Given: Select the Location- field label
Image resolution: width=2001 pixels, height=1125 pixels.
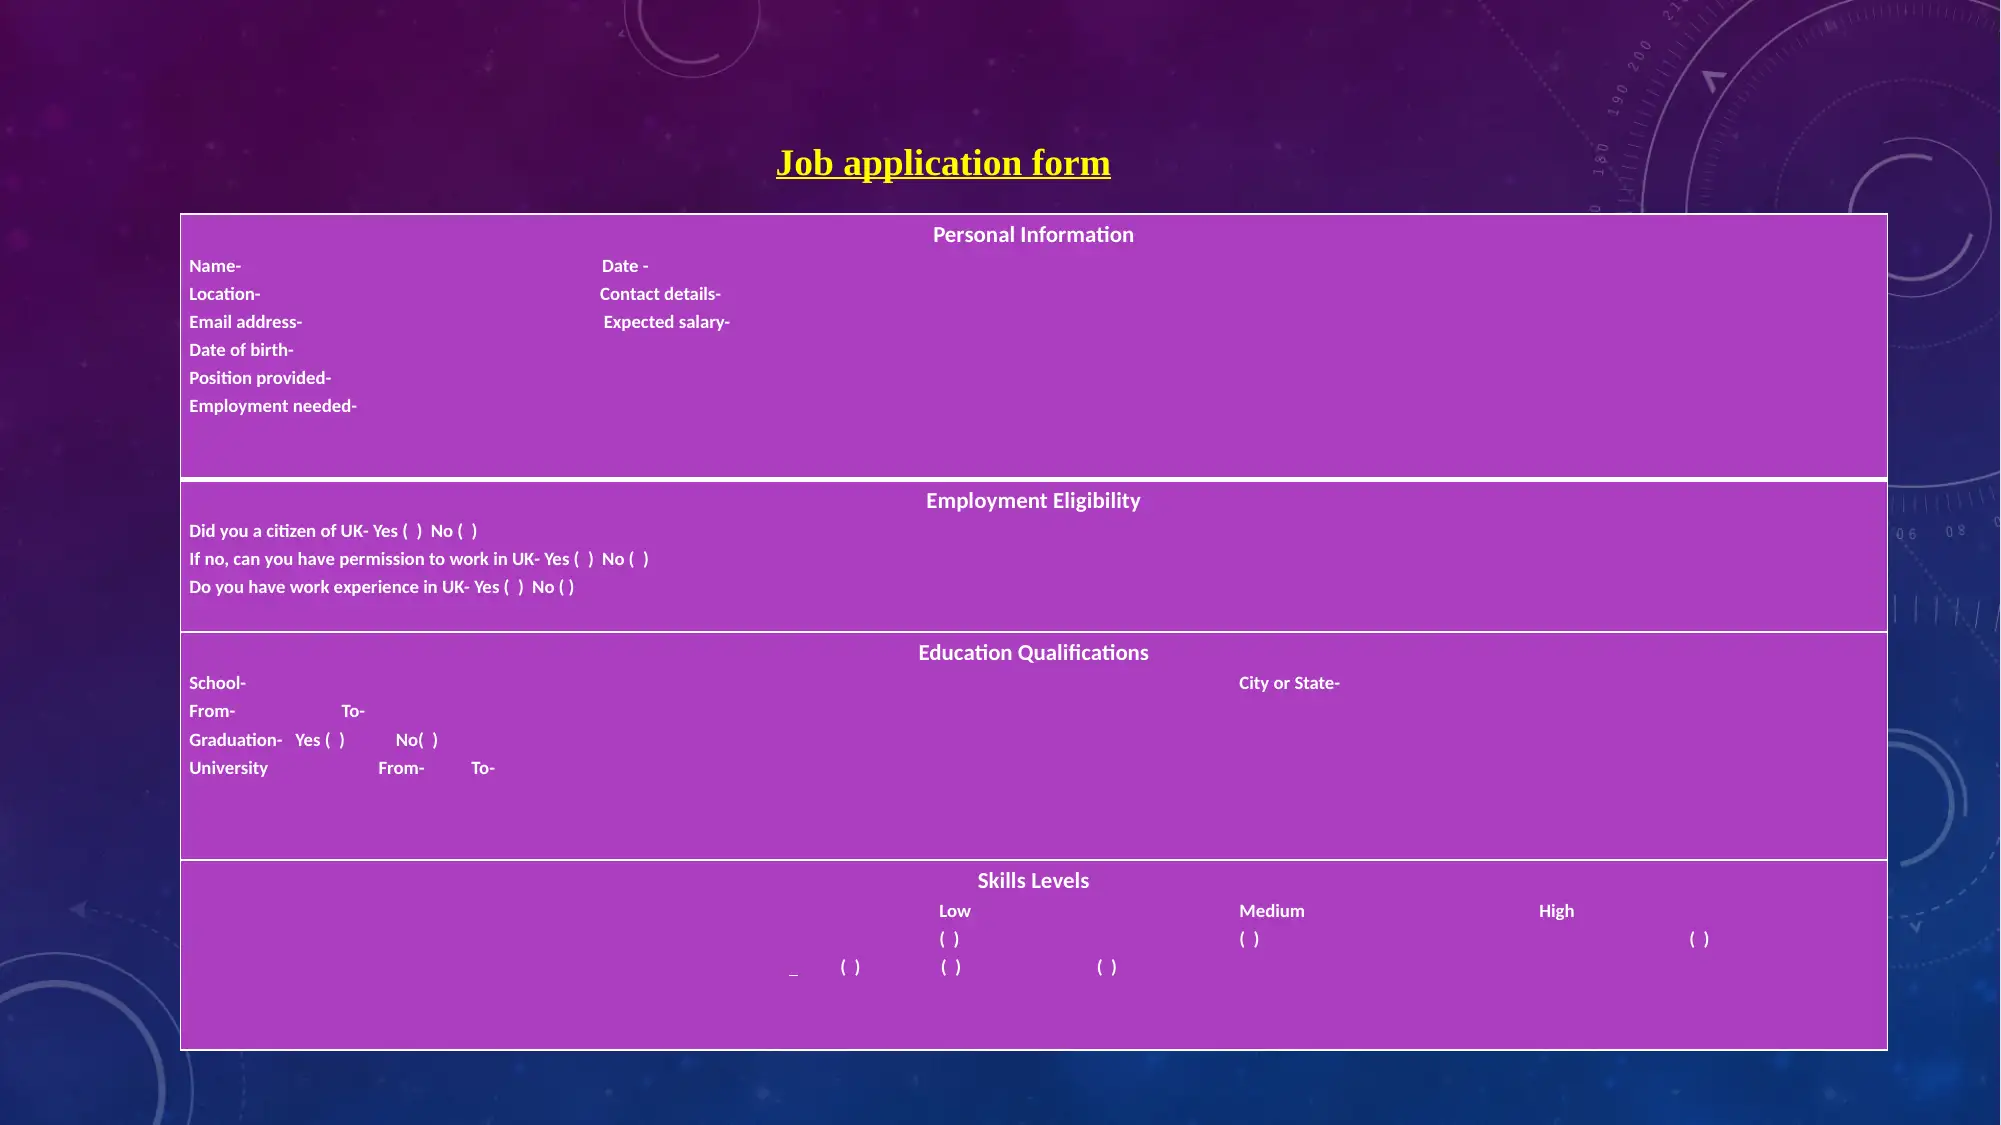Looking at the screenshot, I should coord(224,294).
